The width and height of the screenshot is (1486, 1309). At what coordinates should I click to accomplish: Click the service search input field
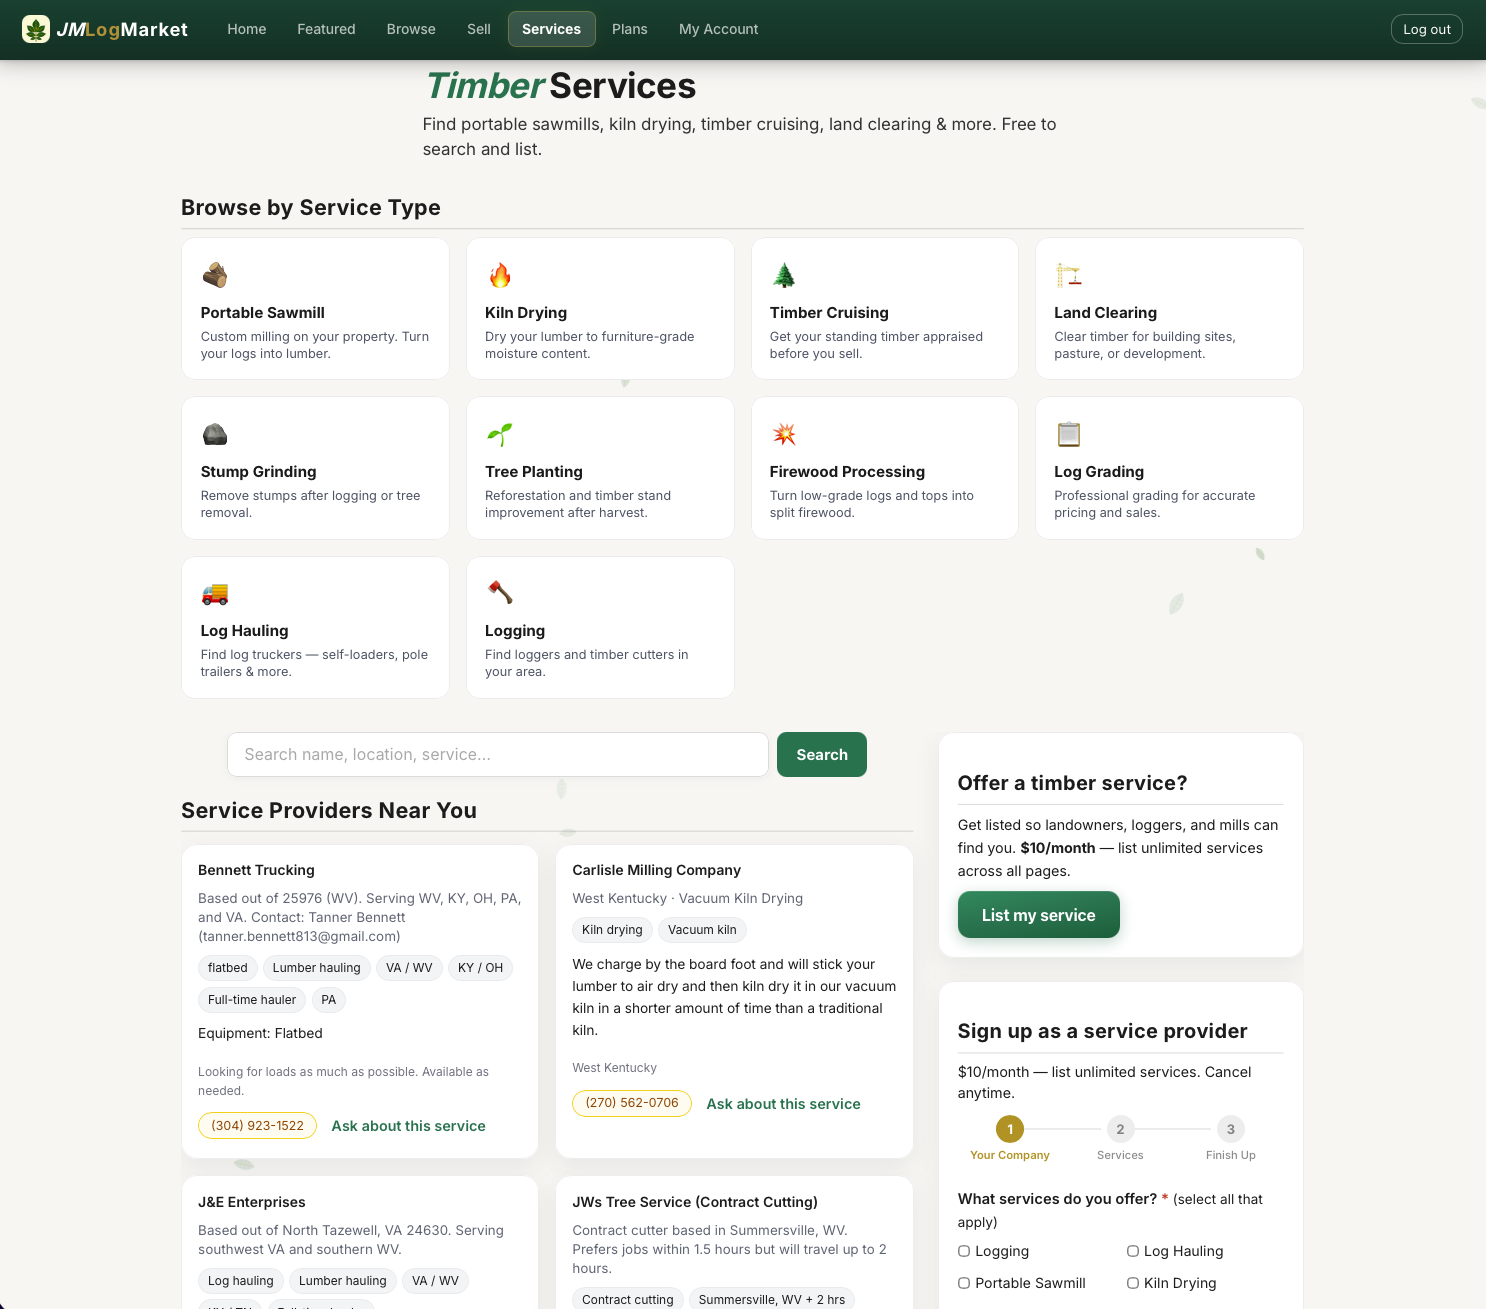[x=497, y=754]
